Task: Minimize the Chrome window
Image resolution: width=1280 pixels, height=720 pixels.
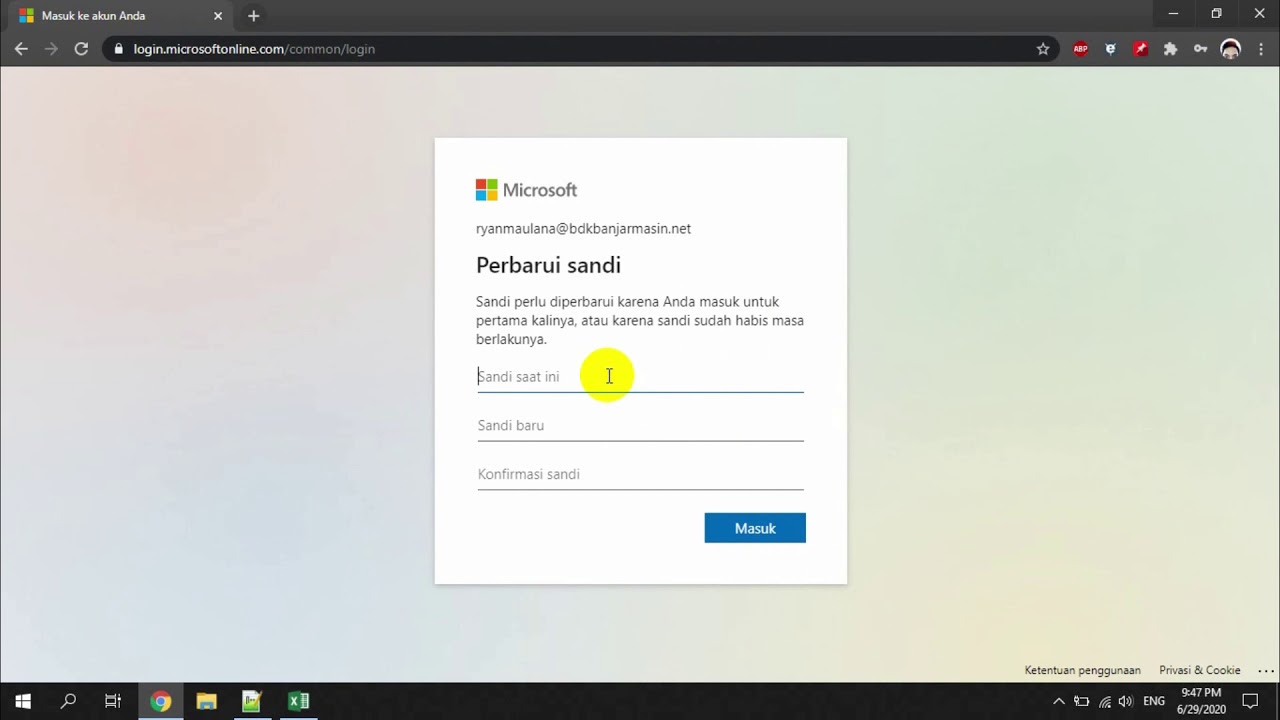Action: [1172, 14]
